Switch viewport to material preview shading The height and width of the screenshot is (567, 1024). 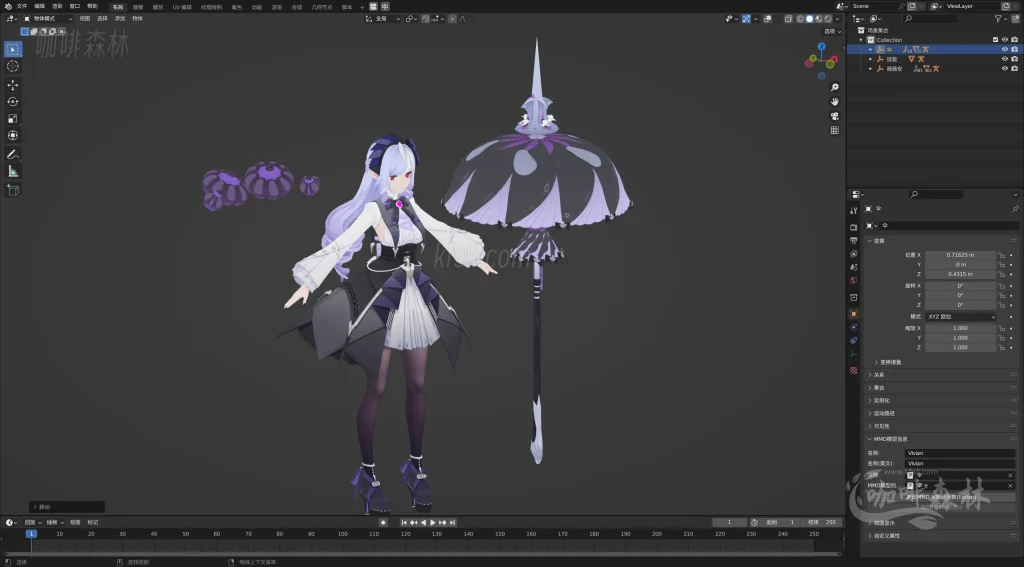click(x=818, y=19)
